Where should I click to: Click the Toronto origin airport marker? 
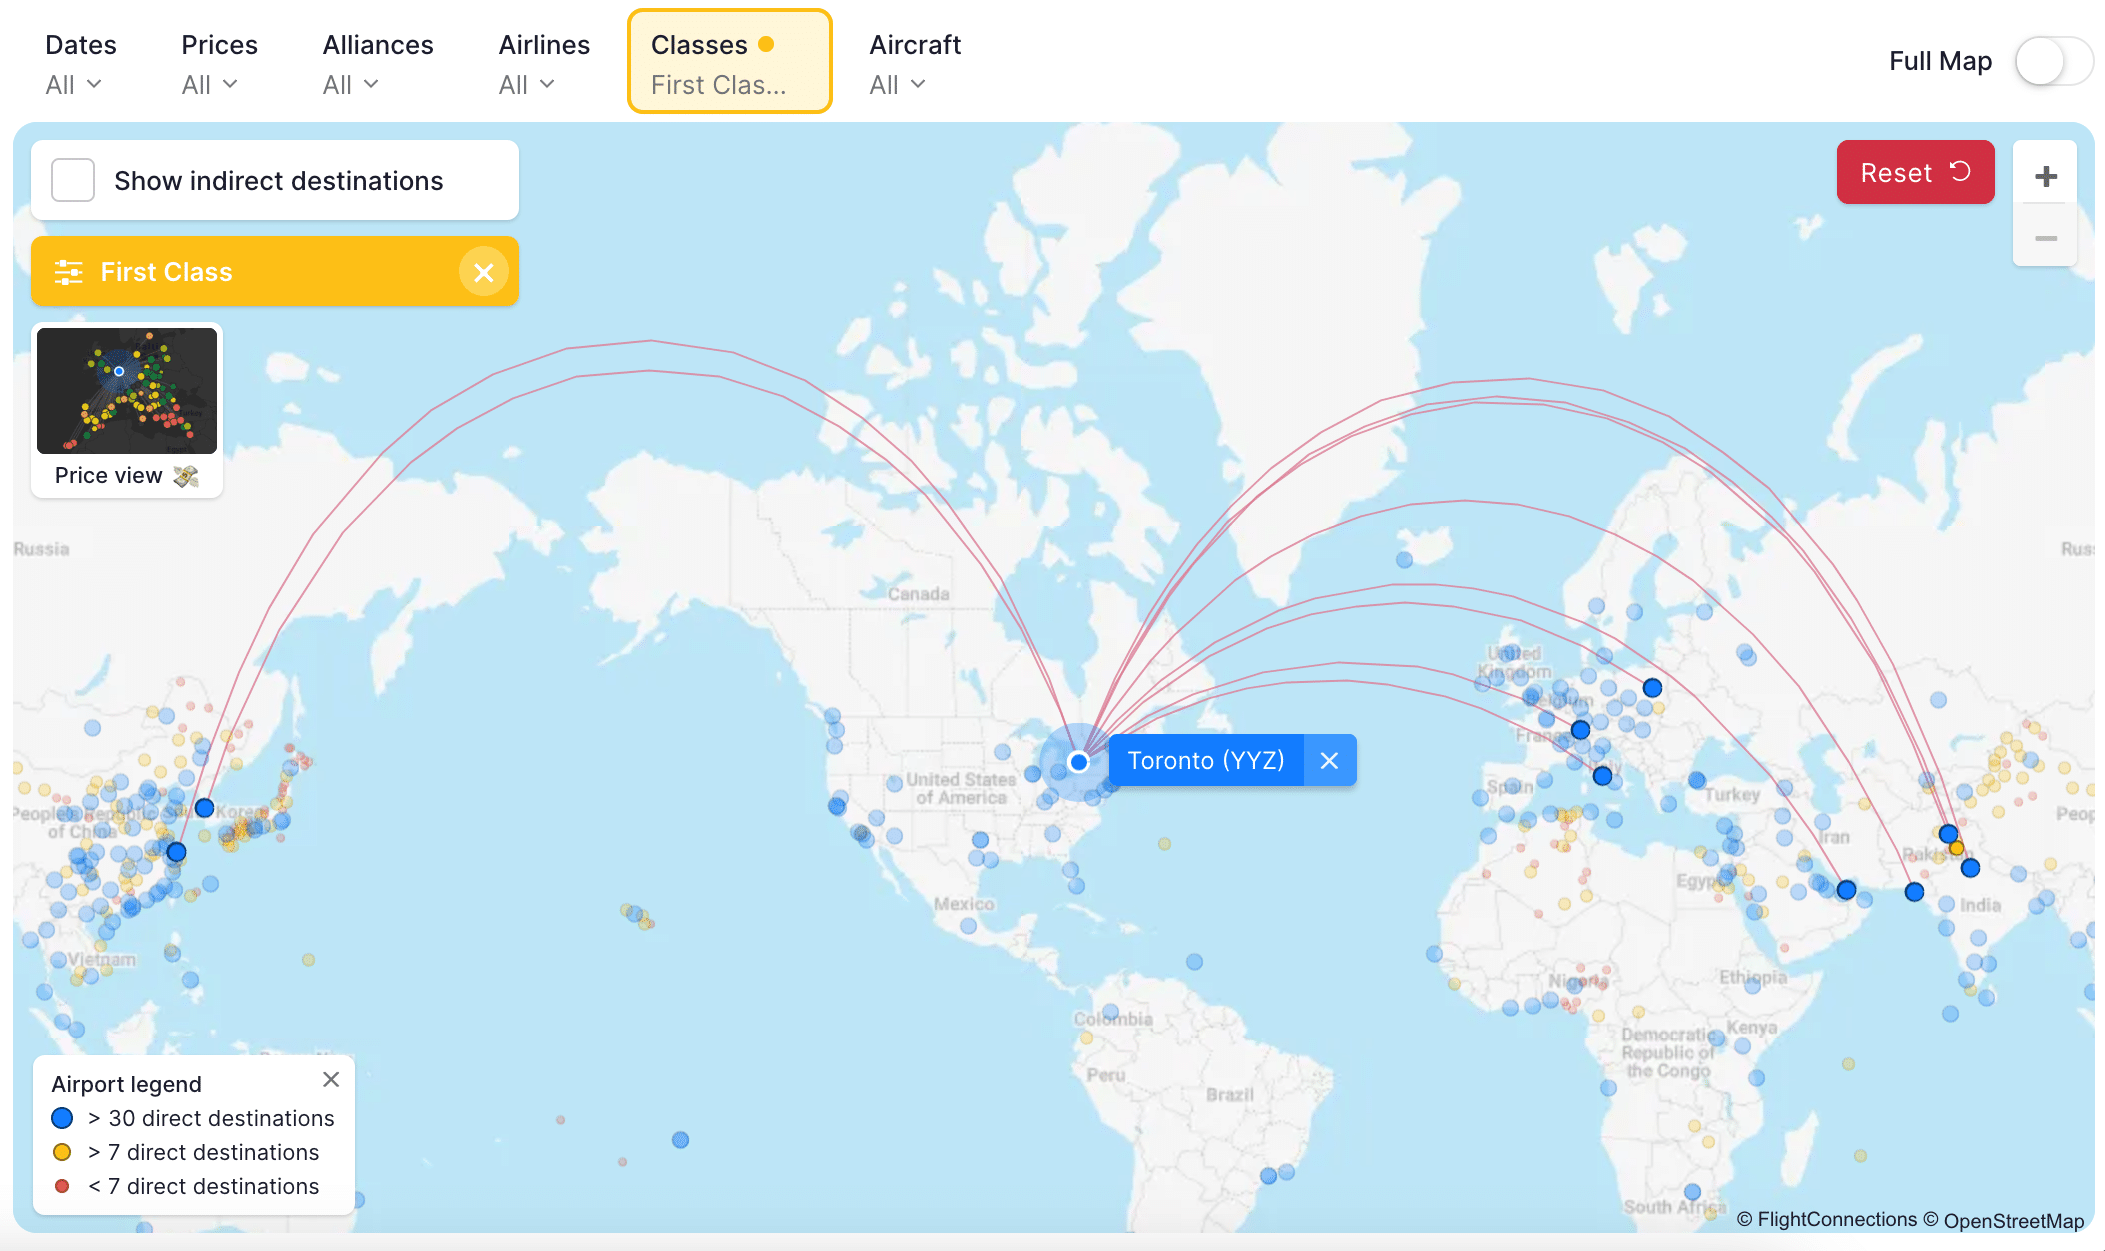(x=1078, y=762)
